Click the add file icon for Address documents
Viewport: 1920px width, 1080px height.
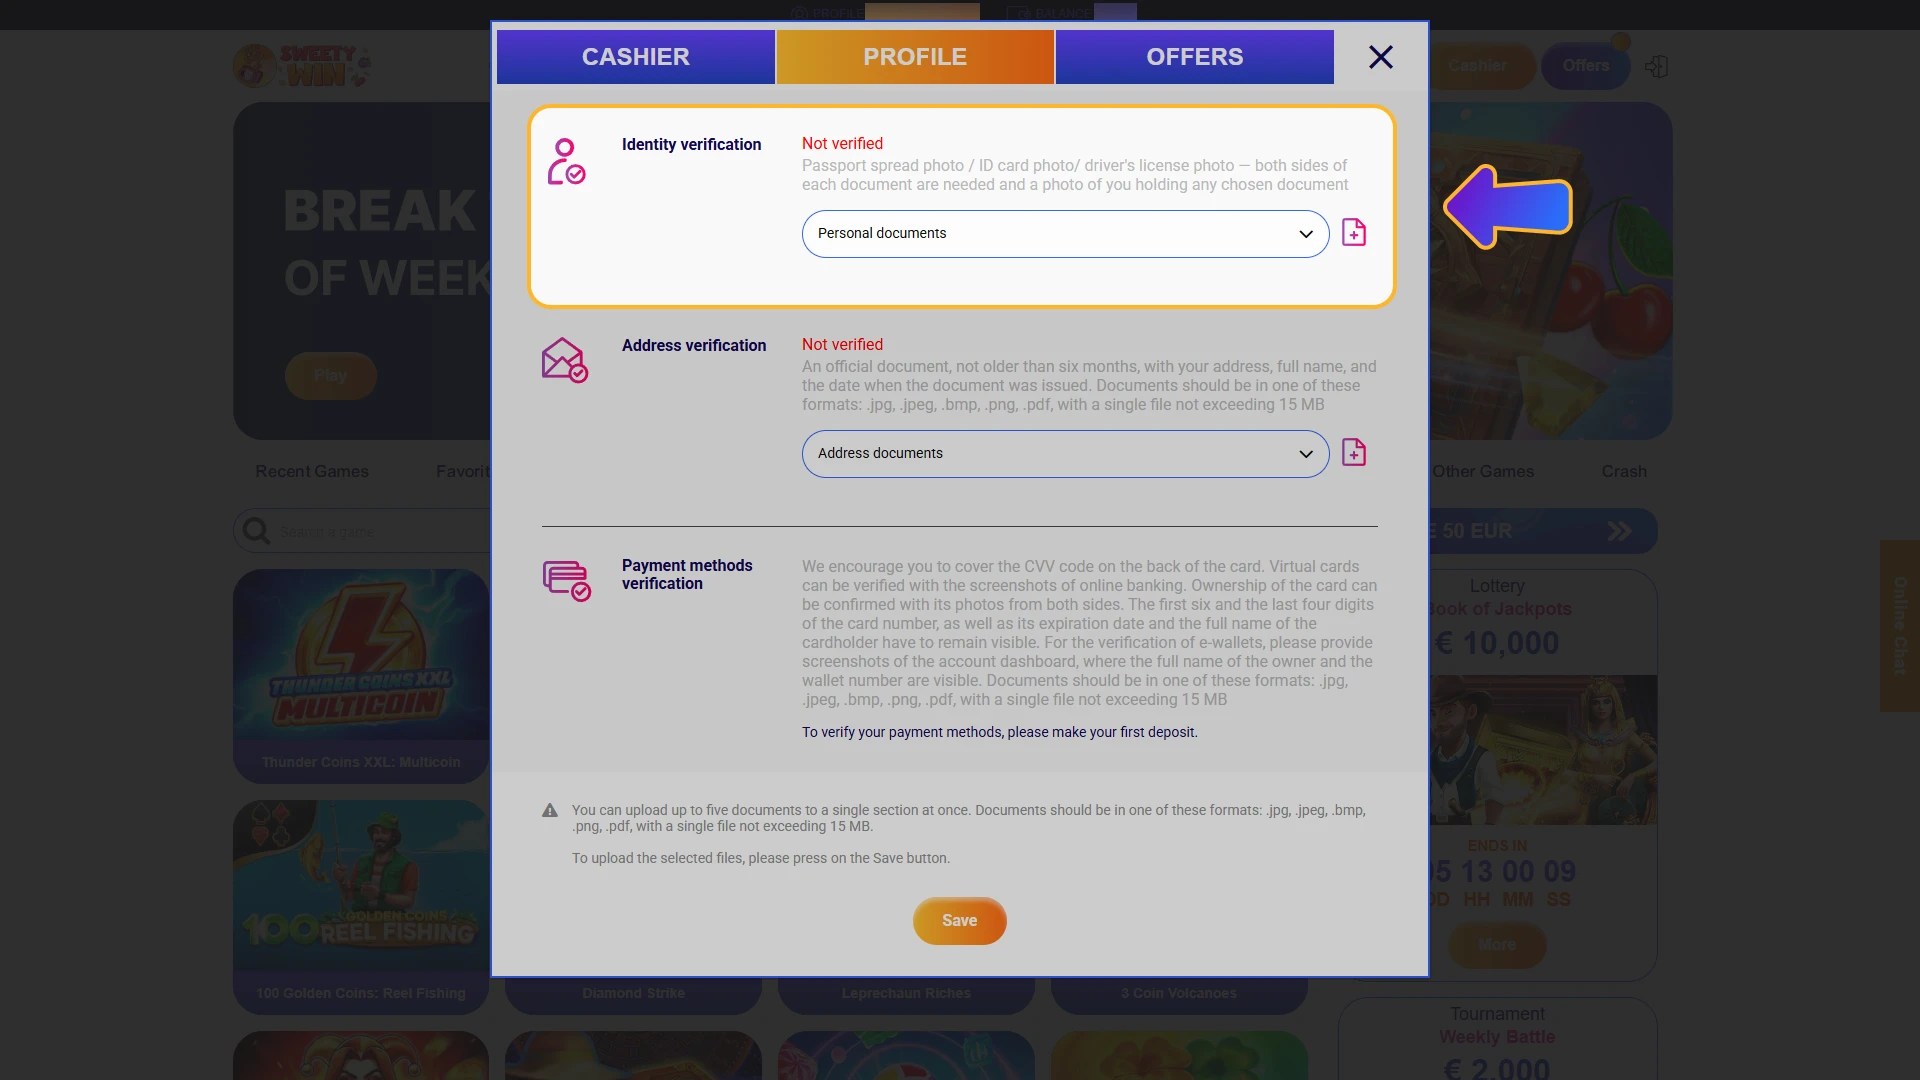[x=1354, y=453]
